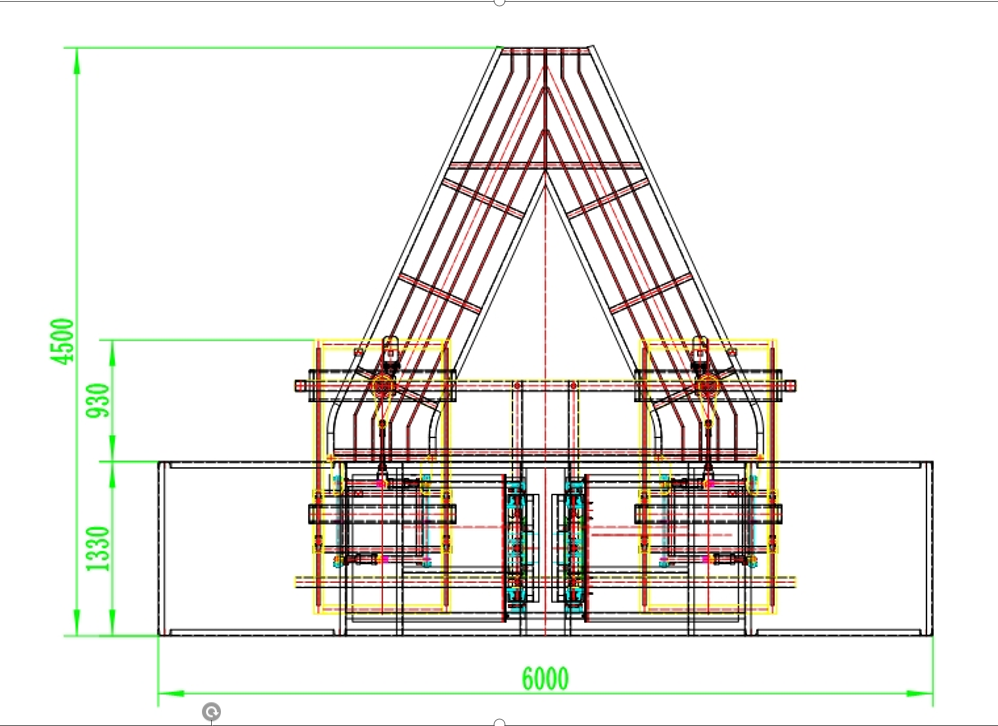Select the 930 dimension label
This screenshot has height=726, width=998.
point(98,400)
